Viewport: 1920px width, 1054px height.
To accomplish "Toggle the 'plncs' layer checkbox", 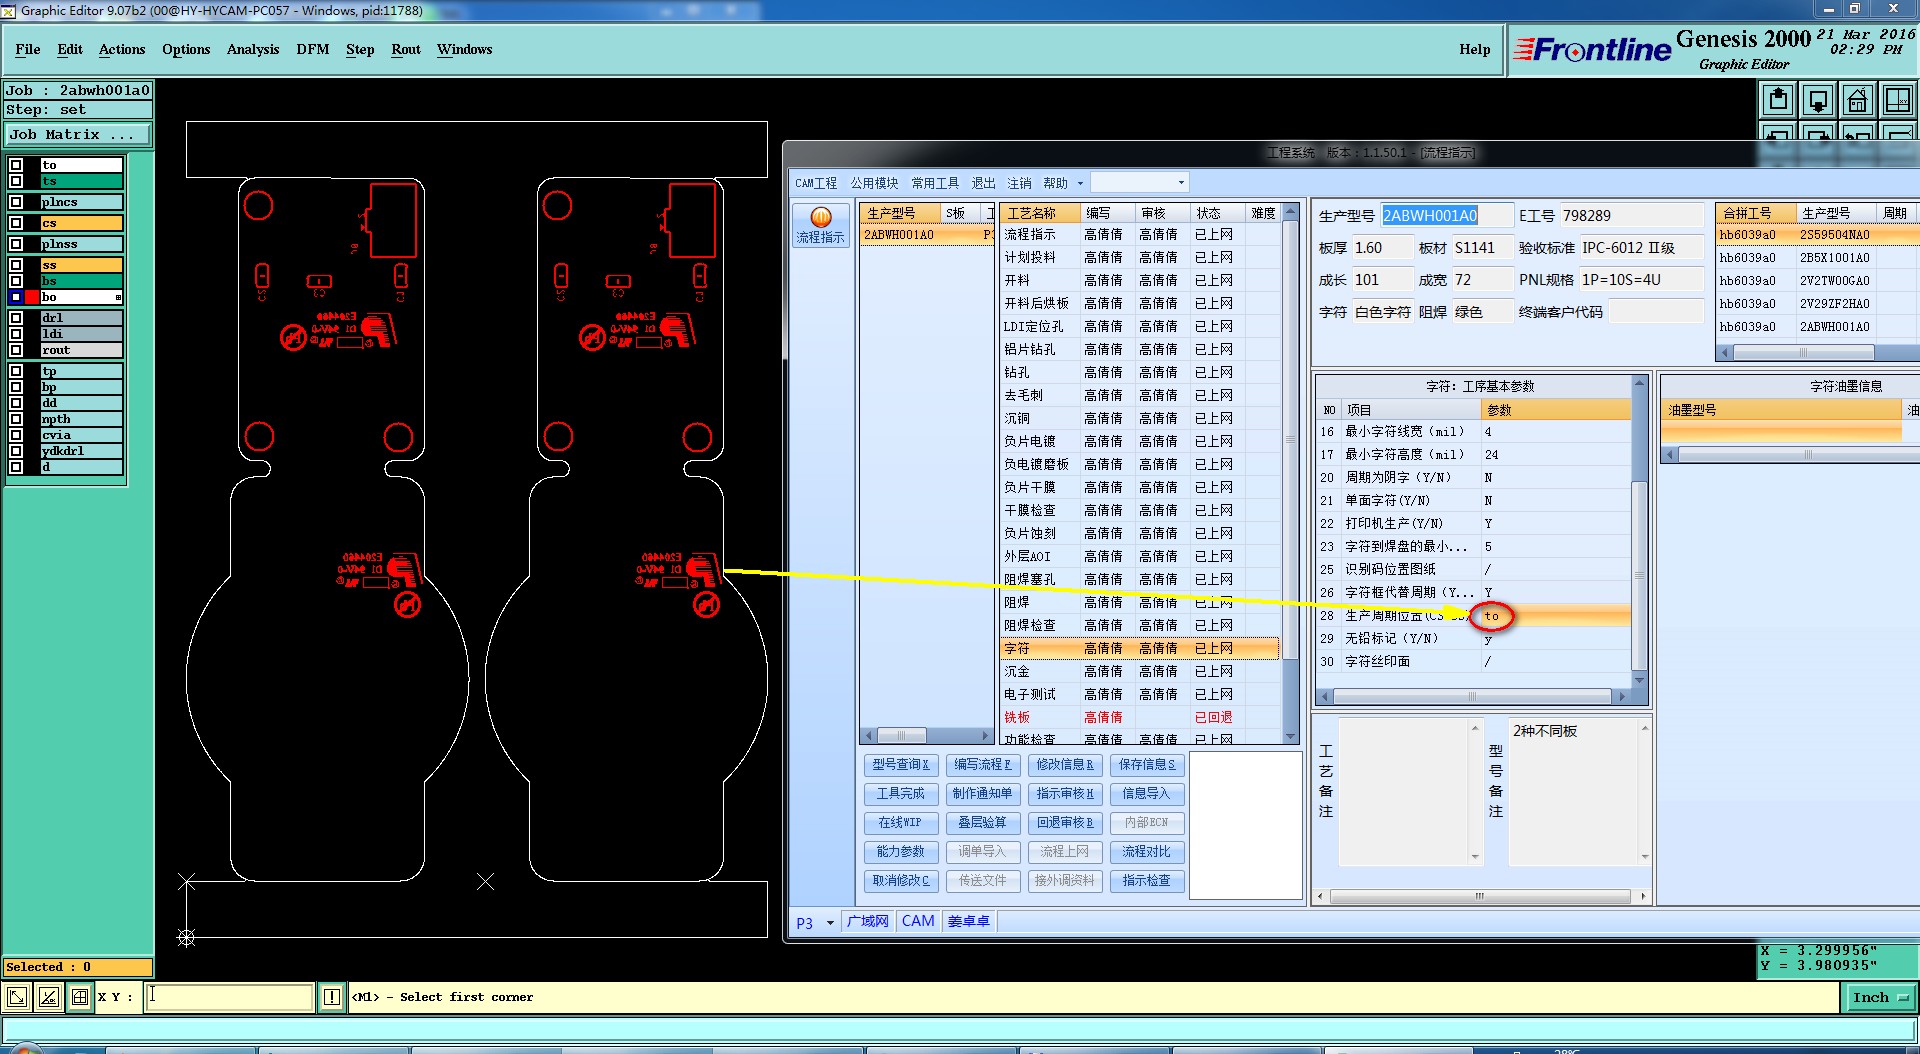I will [16, 202].
